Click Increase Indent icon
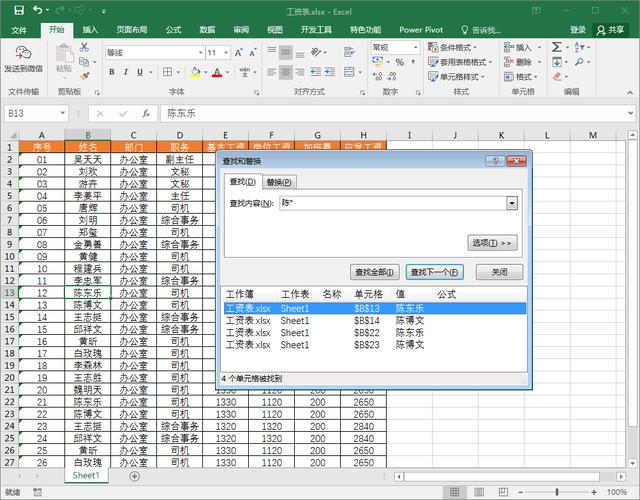 (x=330, y=72)
